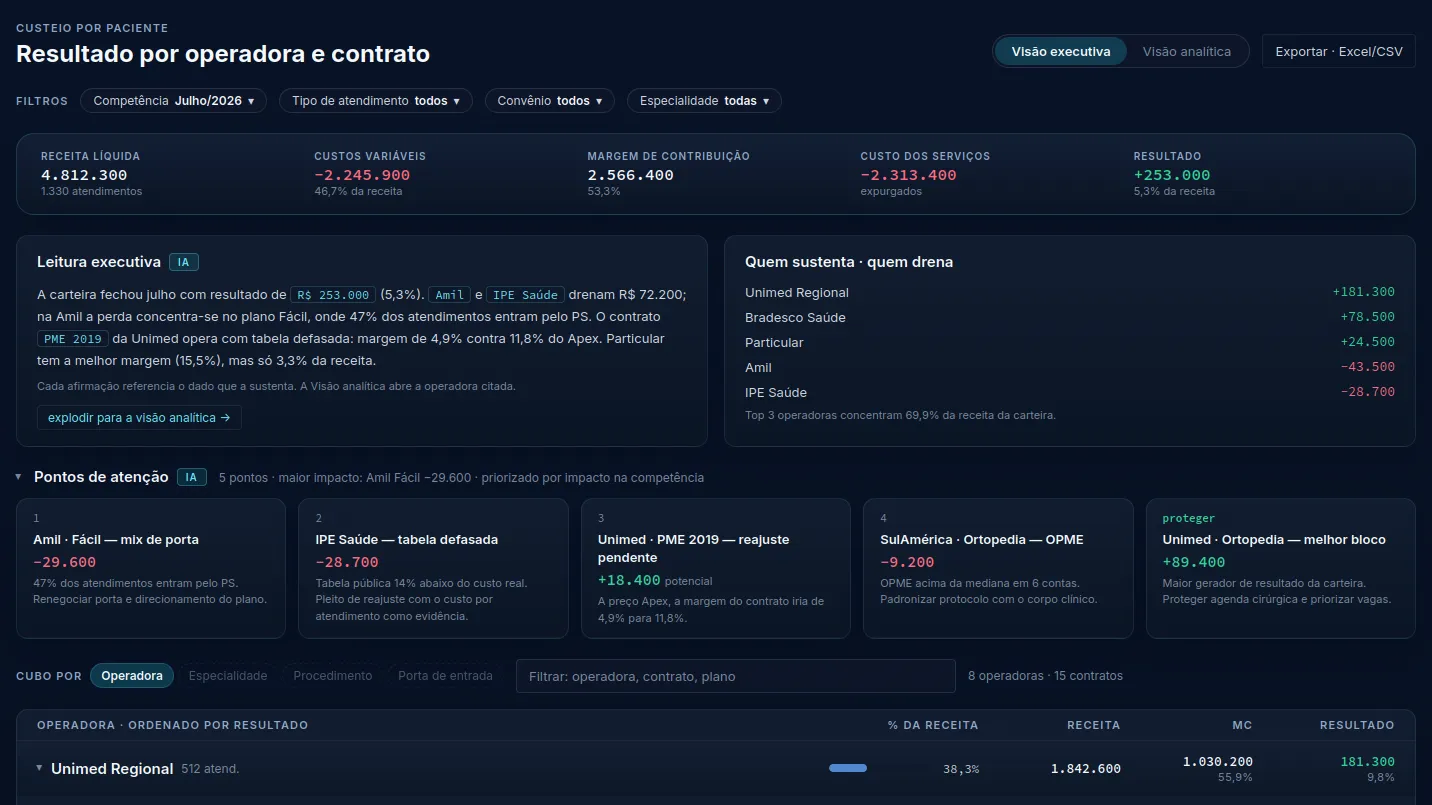This screenshot has width=1432, height=805.
Task: Click the MC column header
Action: pos(1242,725)
